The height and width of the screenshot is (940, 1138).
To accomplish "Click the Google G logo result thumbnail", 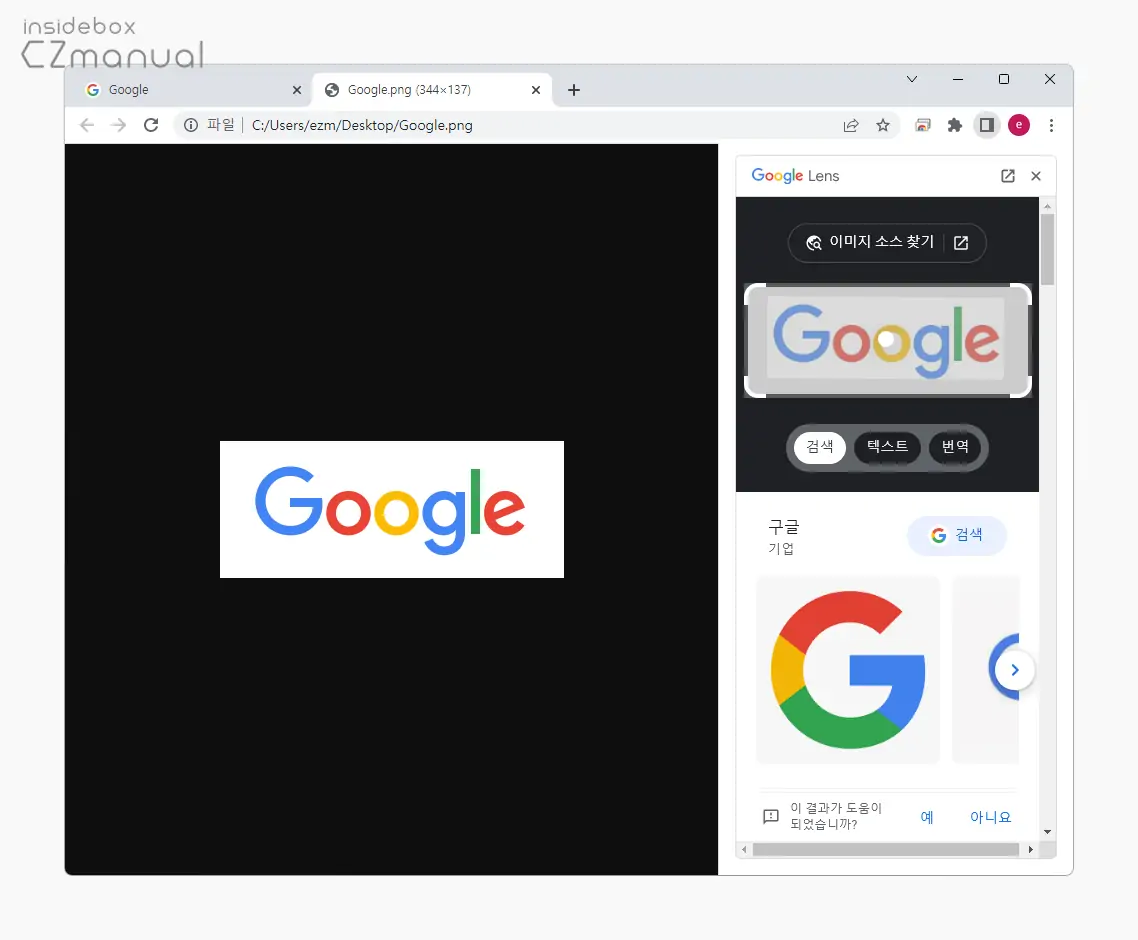I will tap(847, 669).
